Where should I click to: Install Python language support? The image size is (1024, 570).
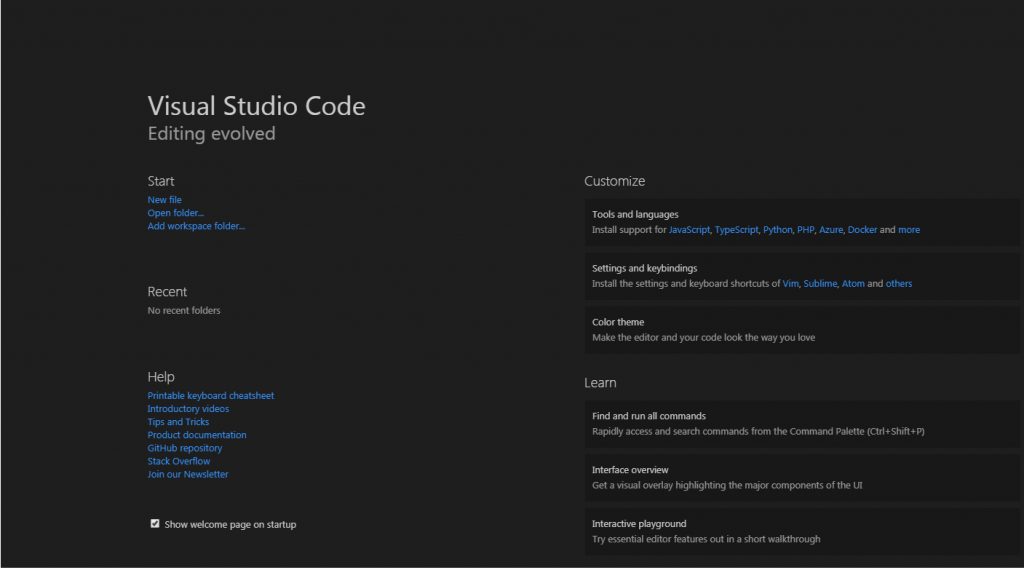coord(777,230)
